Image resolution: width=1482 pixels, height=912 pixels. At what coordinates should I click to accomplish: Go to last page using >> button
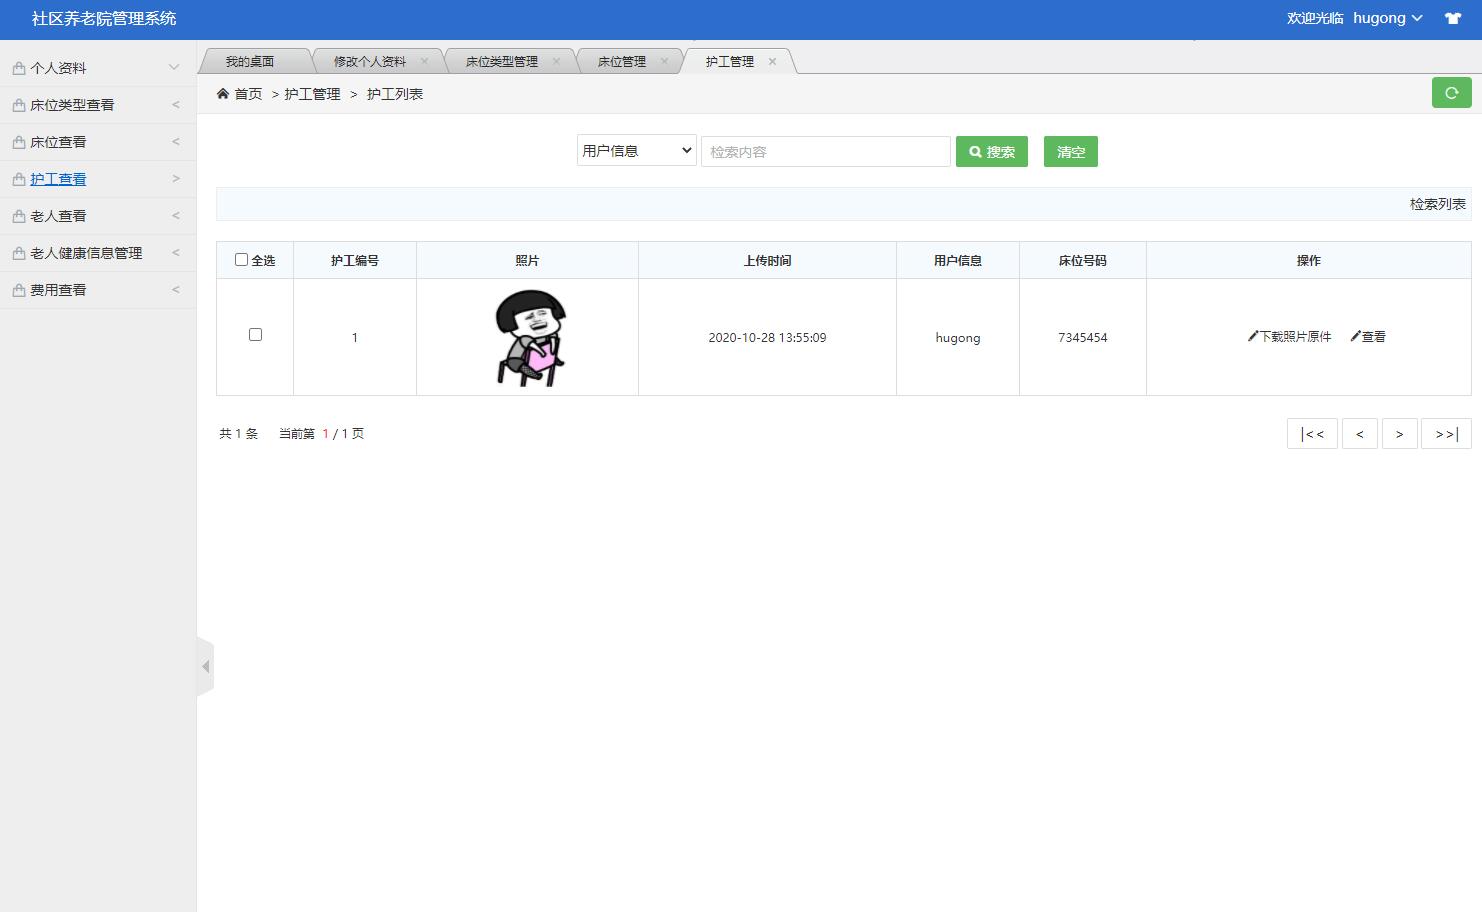pos(1446,433)
